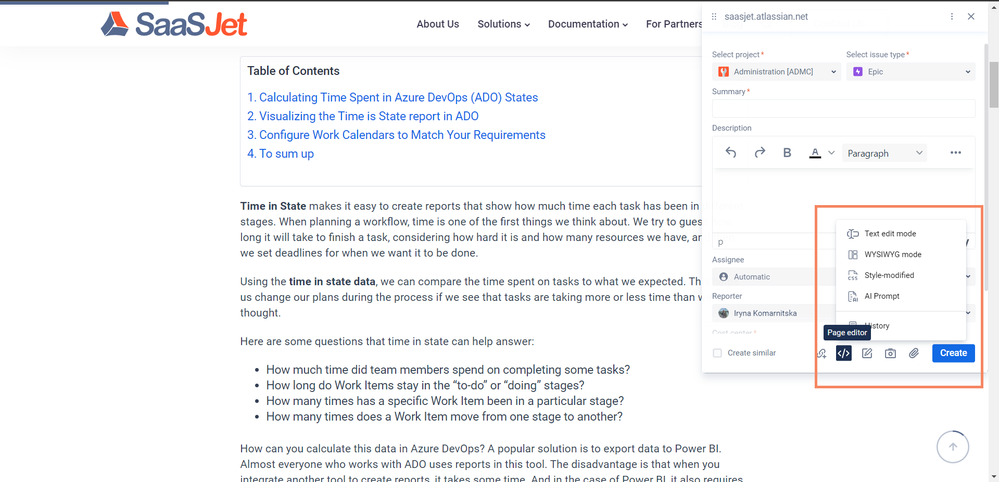The width and height of the screenshot is (999, 482).
Task: Click the redo arrow in Description toolbar
Action: click(759, 153)
